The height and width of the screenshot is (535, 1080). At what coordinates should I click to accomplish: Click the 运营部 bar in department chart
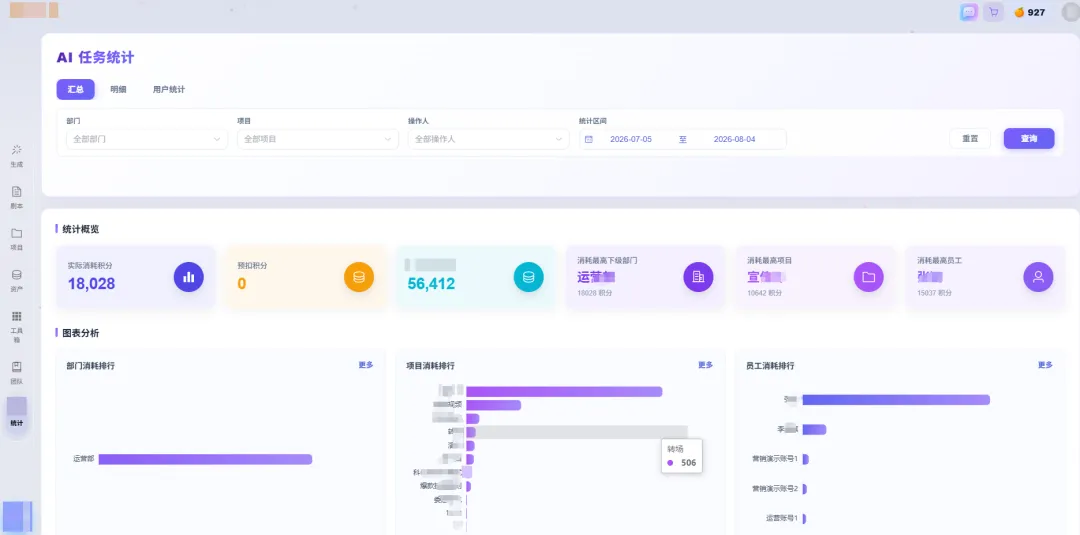pyautogui.click(x=205, y=459)
